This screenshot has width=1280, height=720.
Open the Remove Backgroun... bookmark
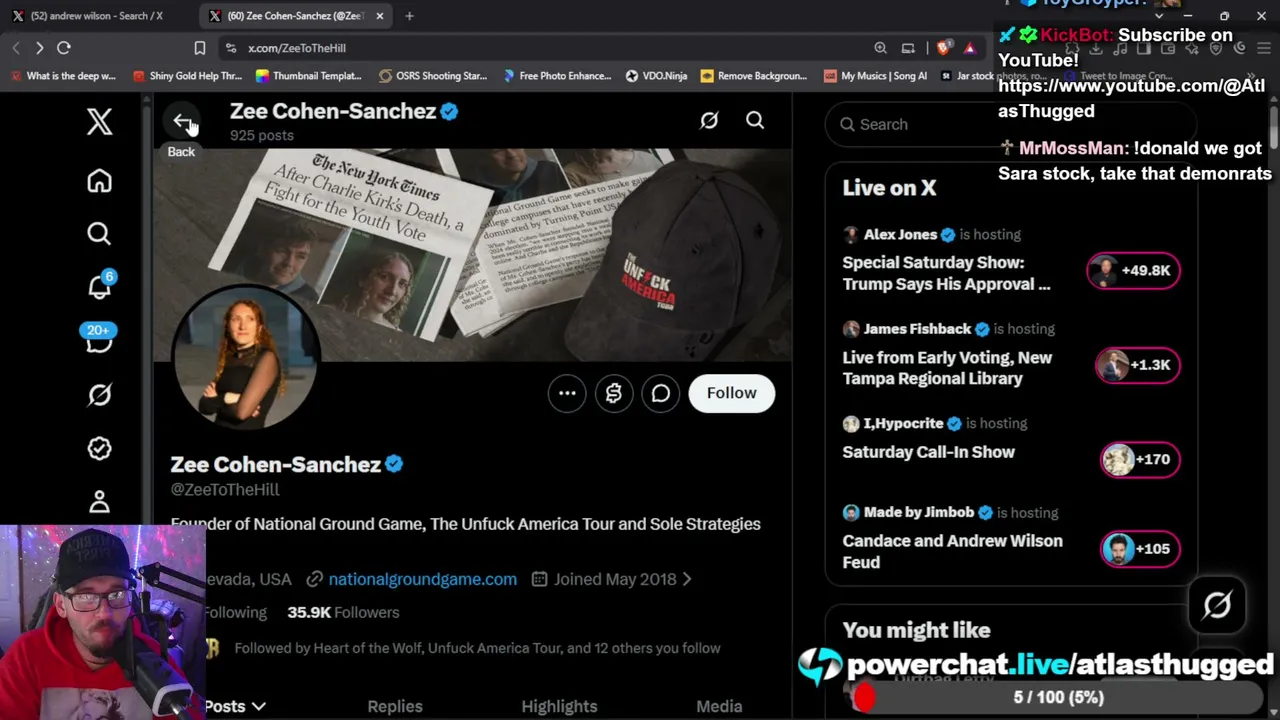(754, 76)
